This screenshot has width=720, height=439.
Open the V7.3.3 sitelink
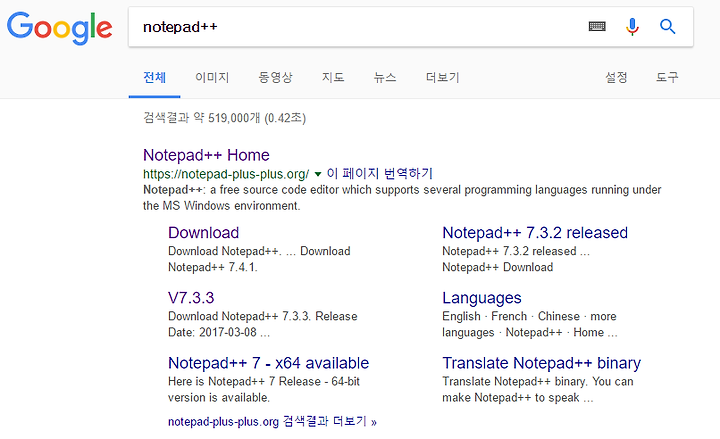[191, 298]
